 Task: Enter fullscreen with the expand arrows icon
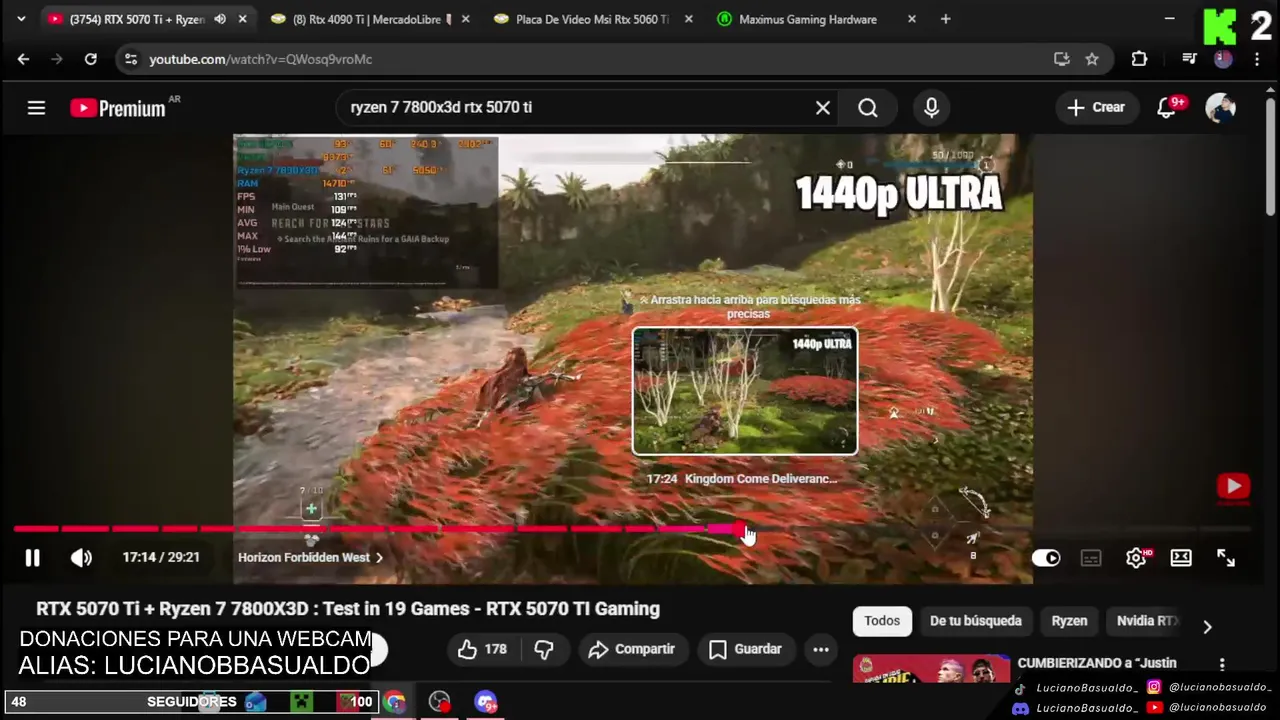point(1226,558)
